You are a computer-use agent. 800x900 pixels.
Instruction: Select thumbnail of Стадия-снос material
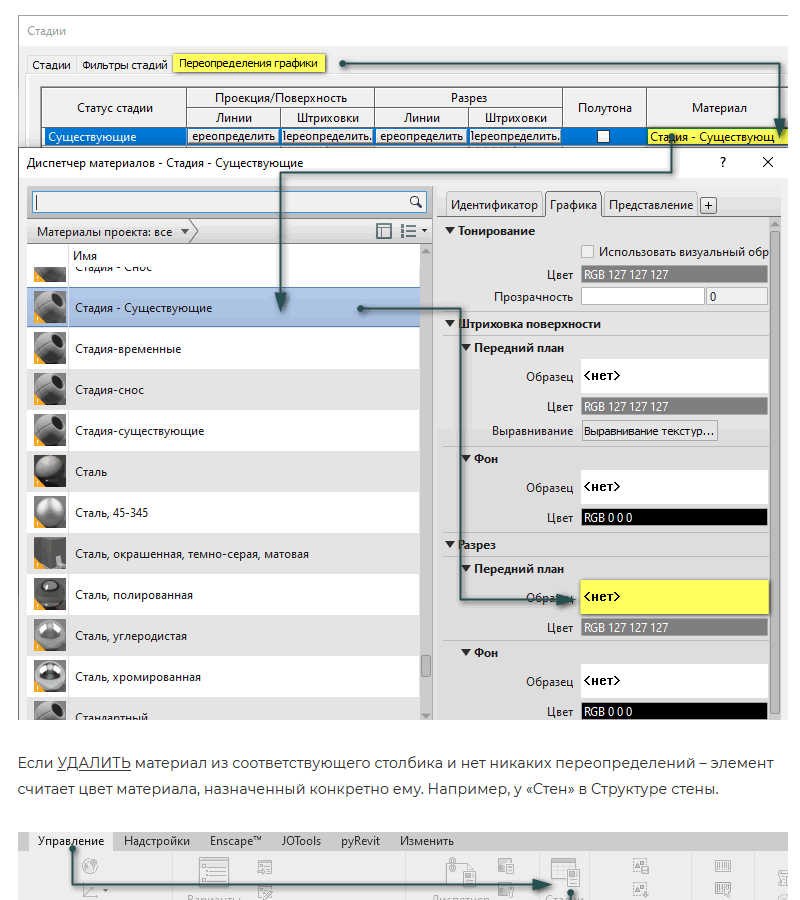point(49,389)
